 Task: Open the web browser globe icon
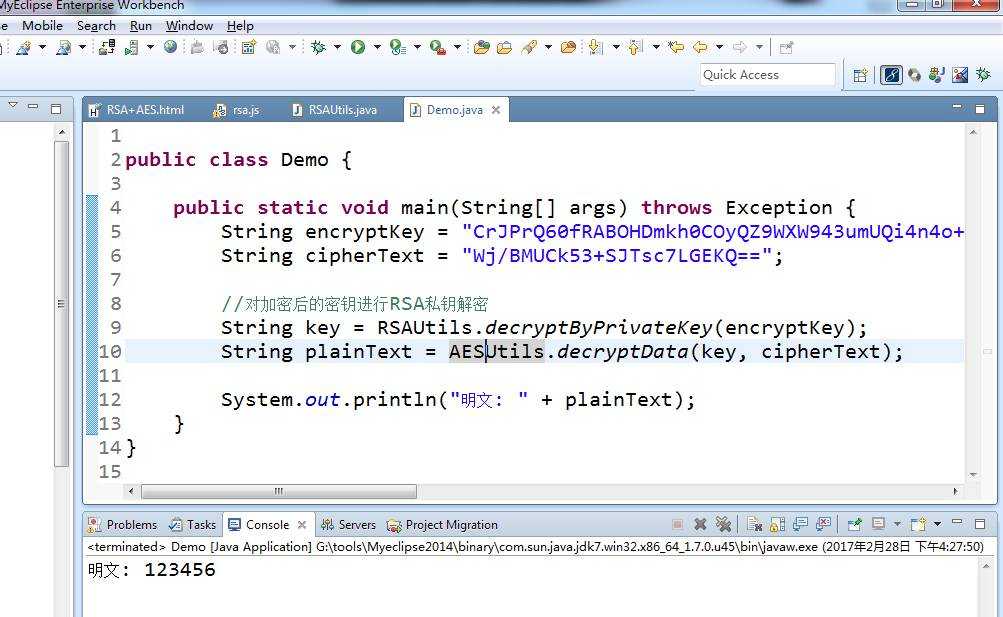coord(170,47)
